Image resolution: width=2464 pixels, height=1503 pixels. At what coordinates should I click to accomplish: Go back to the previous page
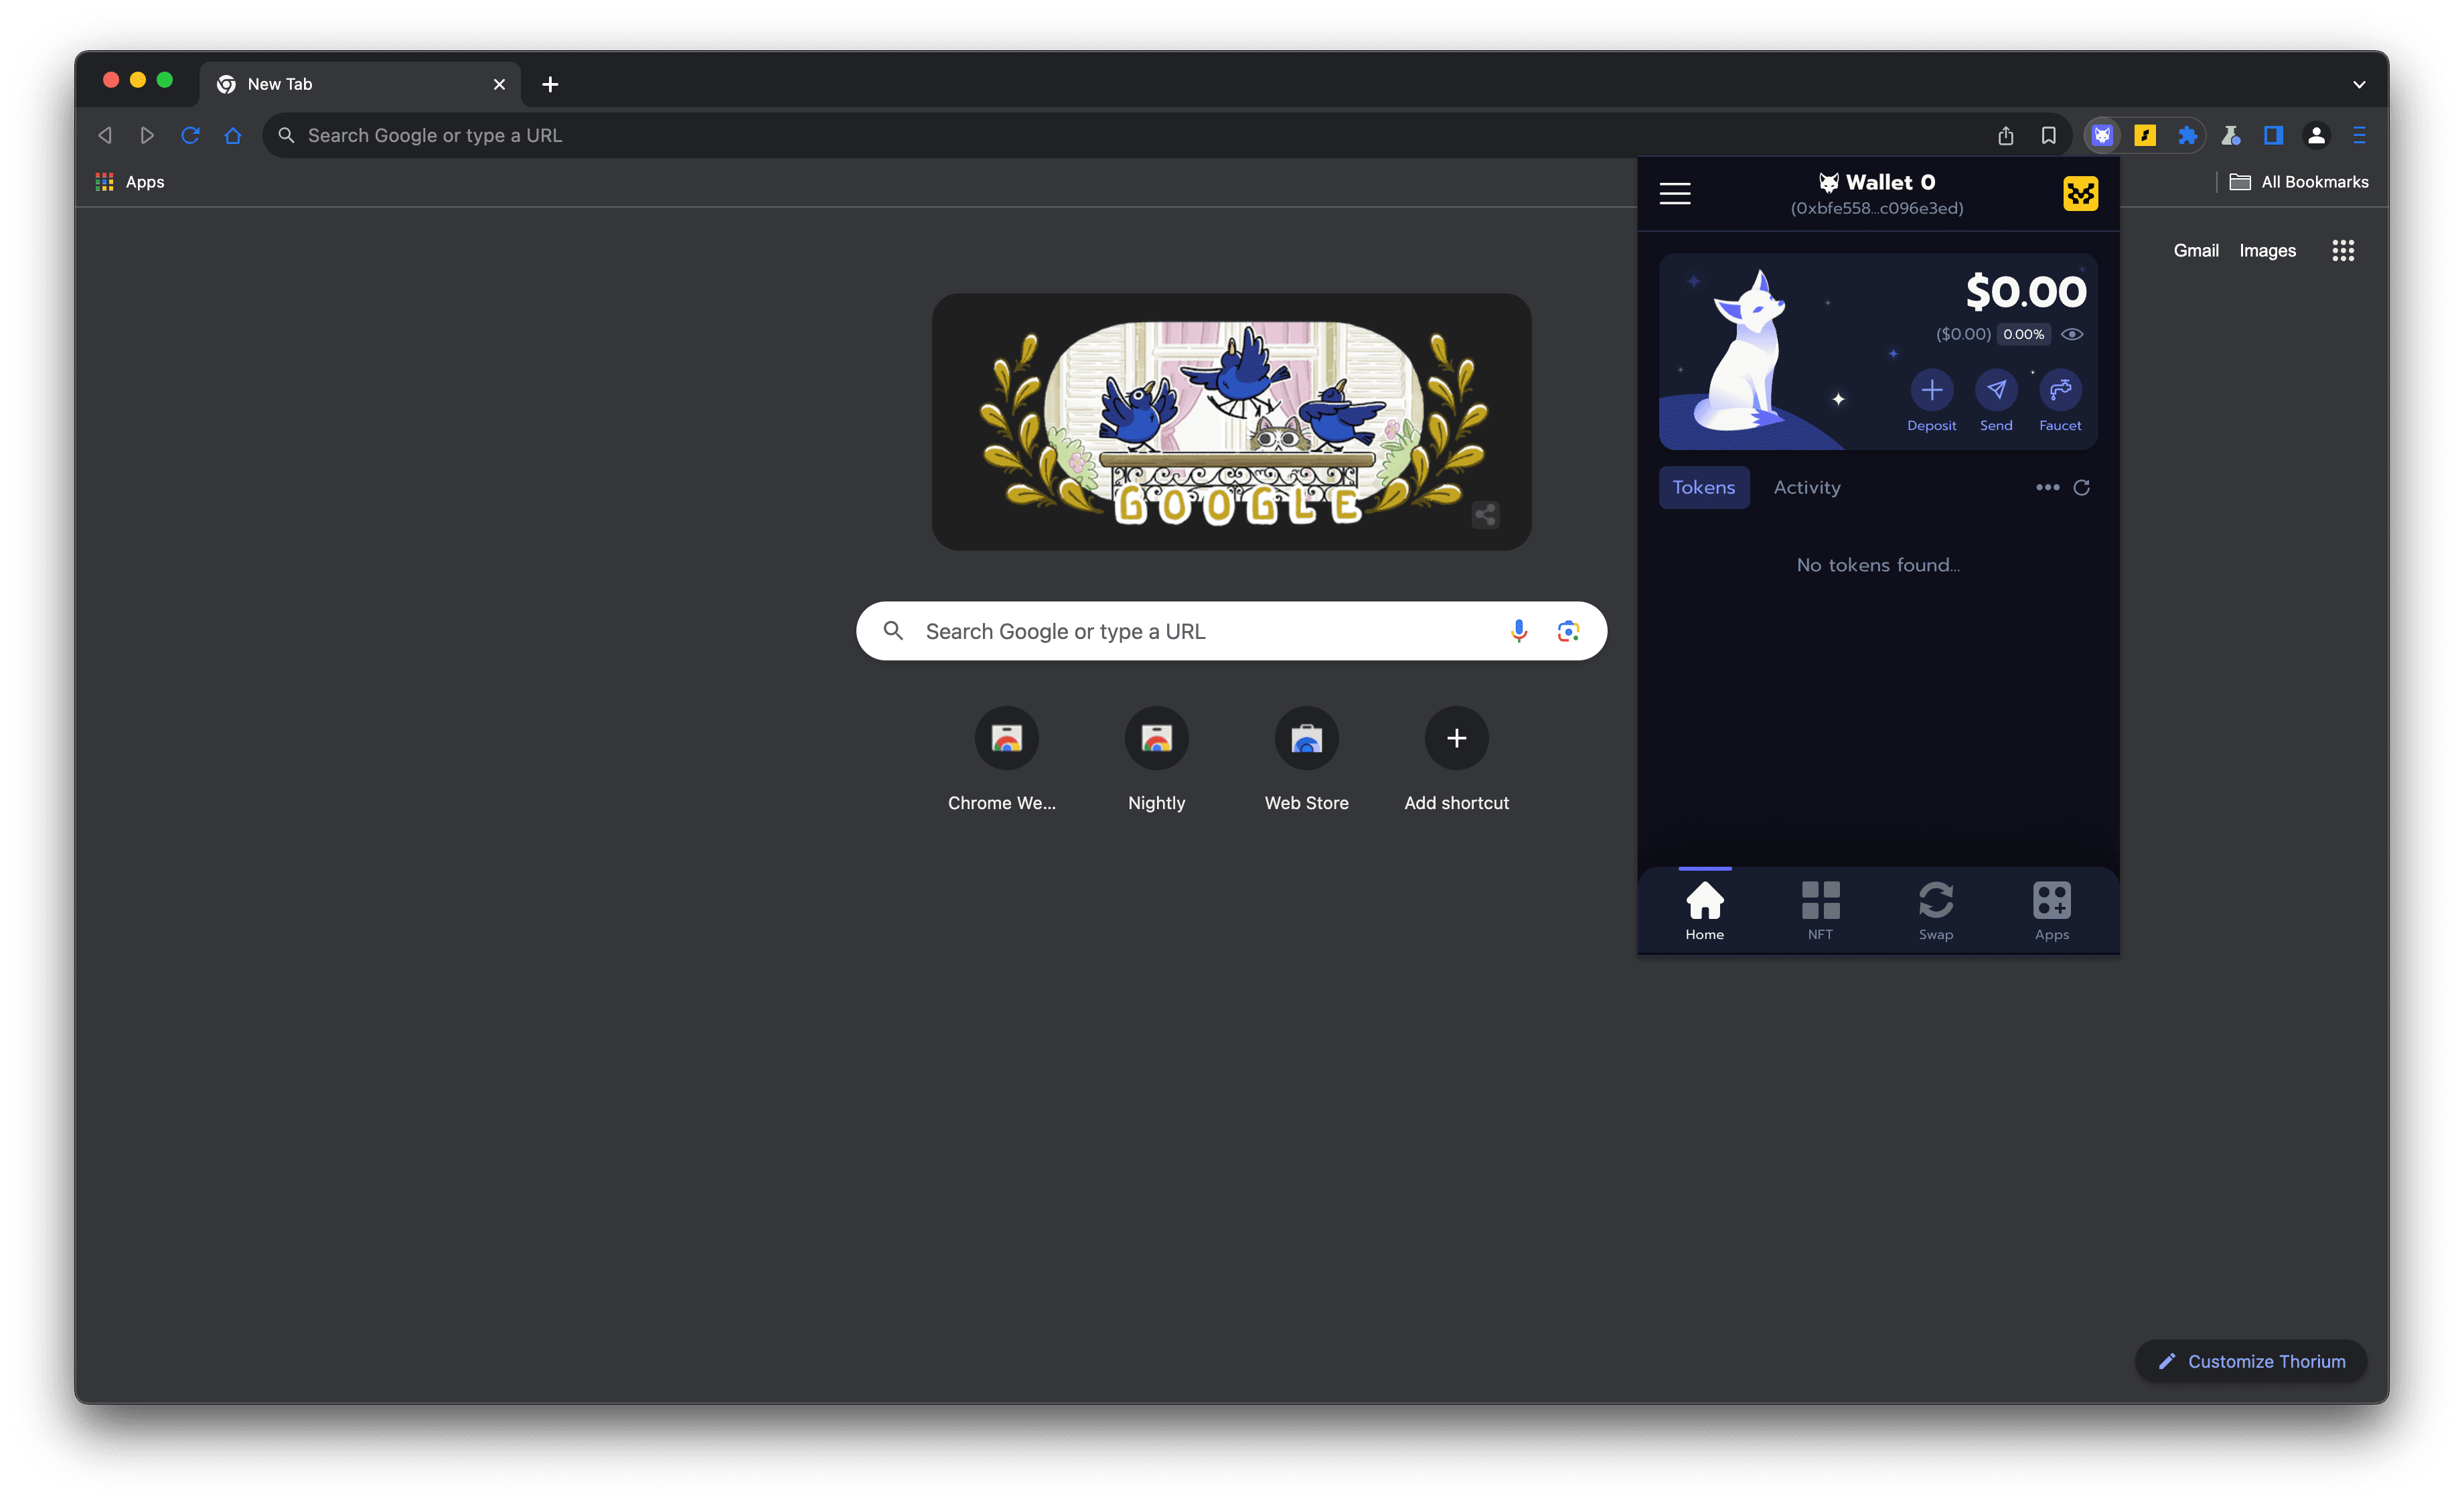click(x=105, y=135)
